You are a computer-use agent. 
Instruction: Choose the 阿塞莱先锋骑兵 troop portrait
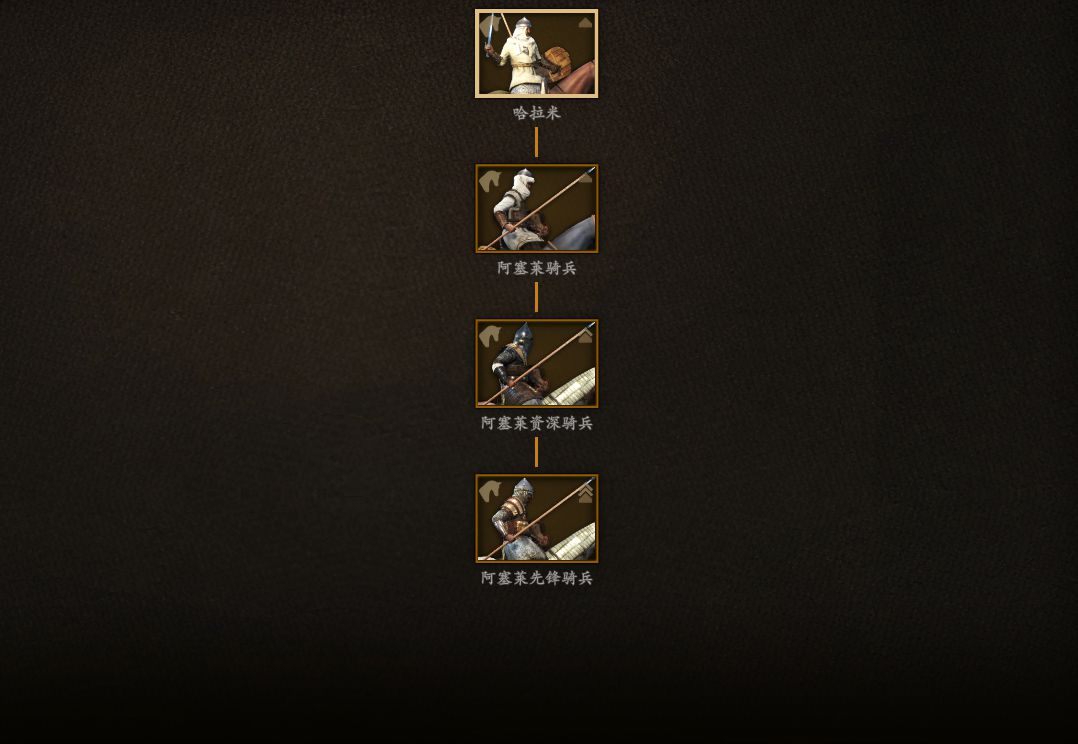(x=536, y=518)
